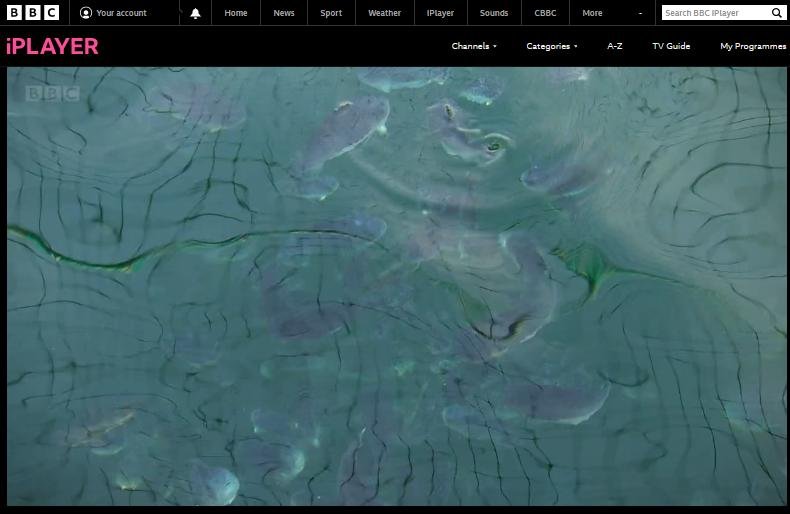Click the account avatar icon
790x514 pixels.
point(86,13)
